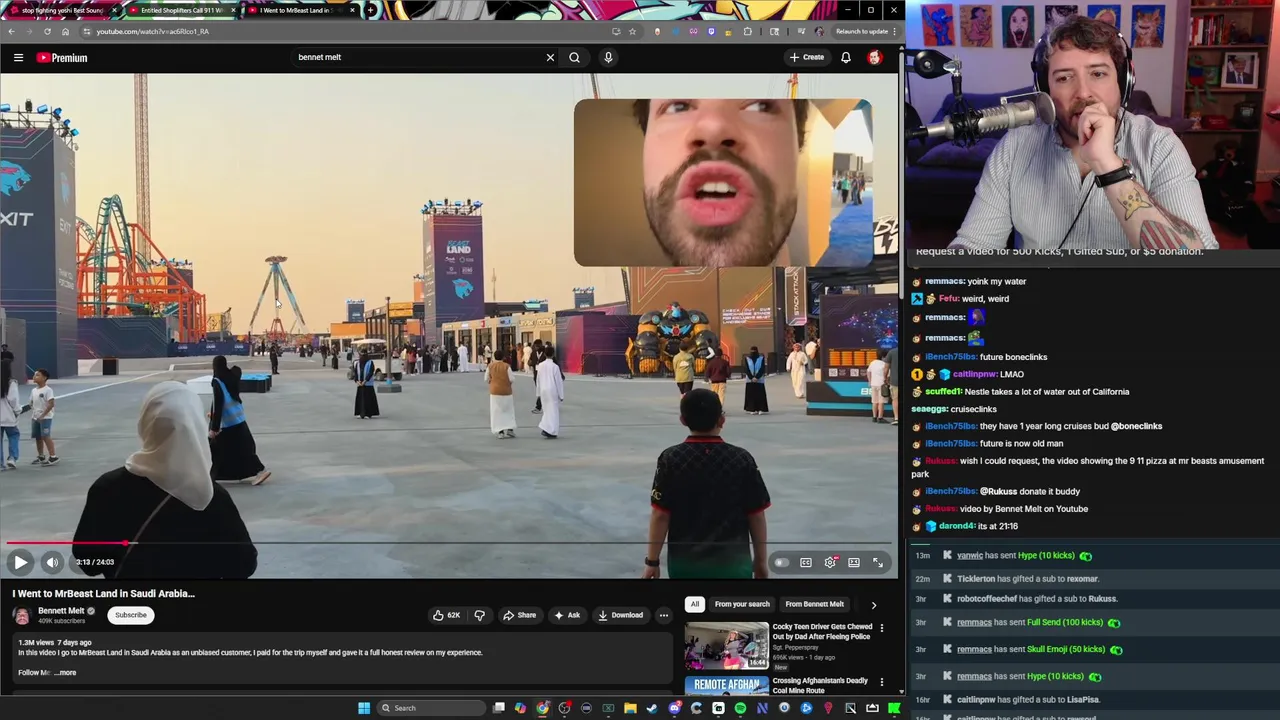Open Steam from taskbar
The image size is (1280, 720).
point(652,708)
